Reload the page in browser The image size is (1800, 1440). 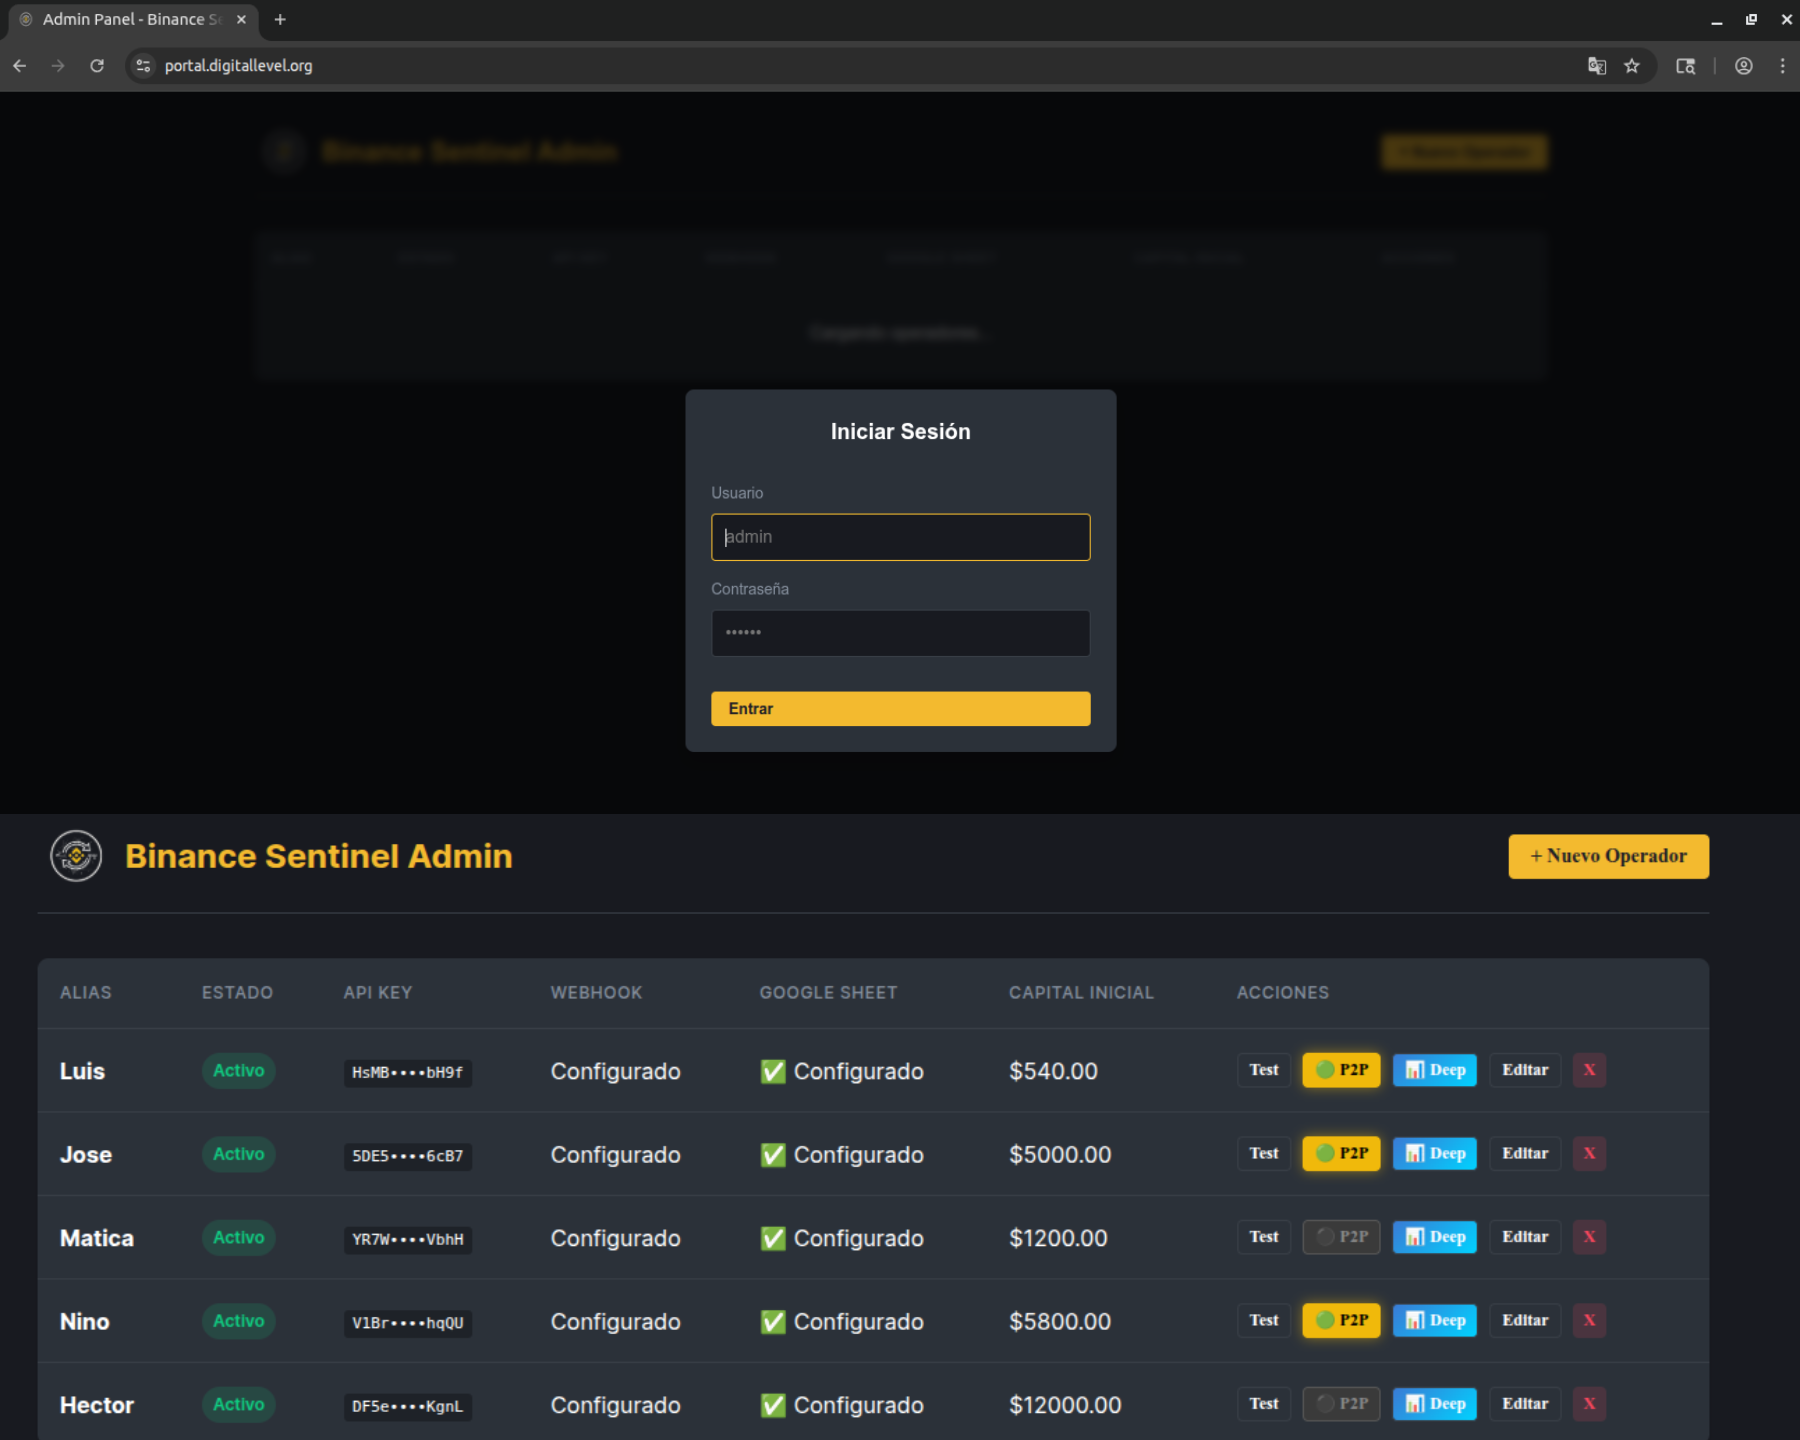click(97, 66)
